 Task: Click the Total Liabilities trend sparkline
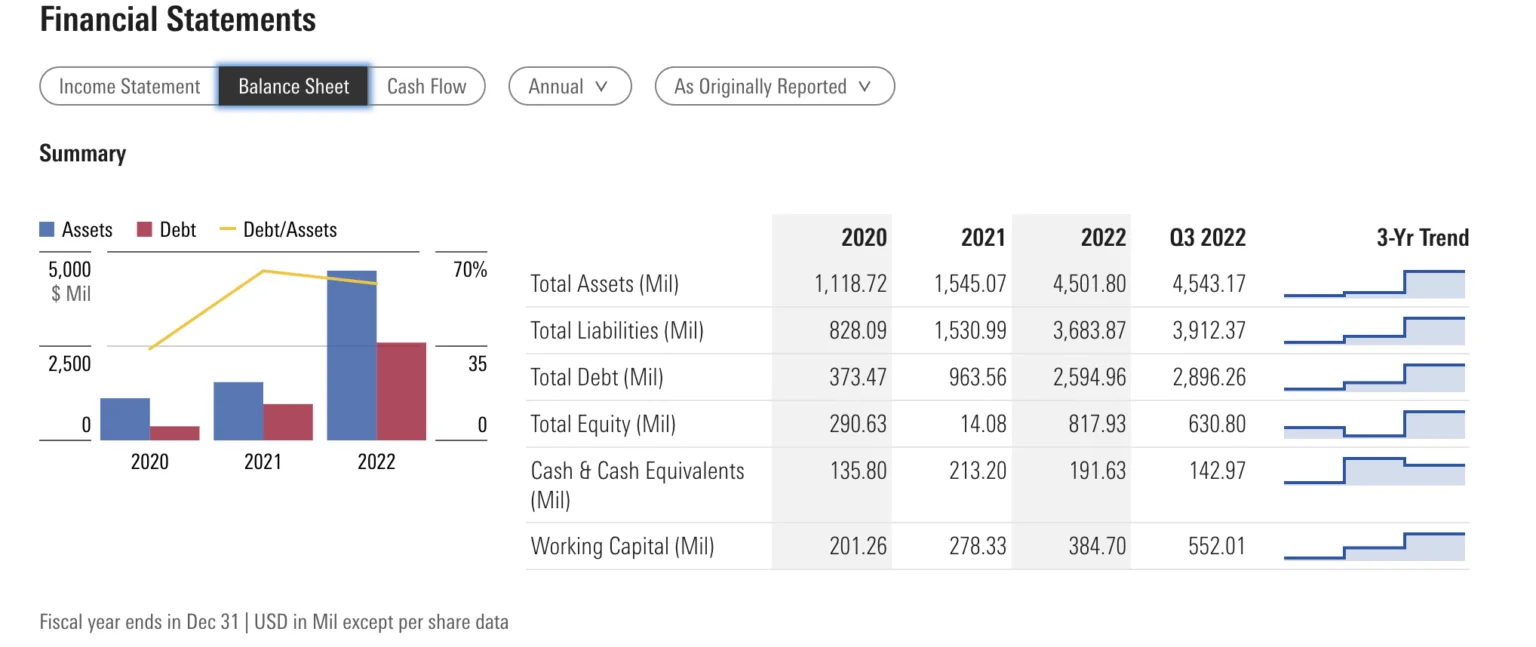tap(1374, 330)
